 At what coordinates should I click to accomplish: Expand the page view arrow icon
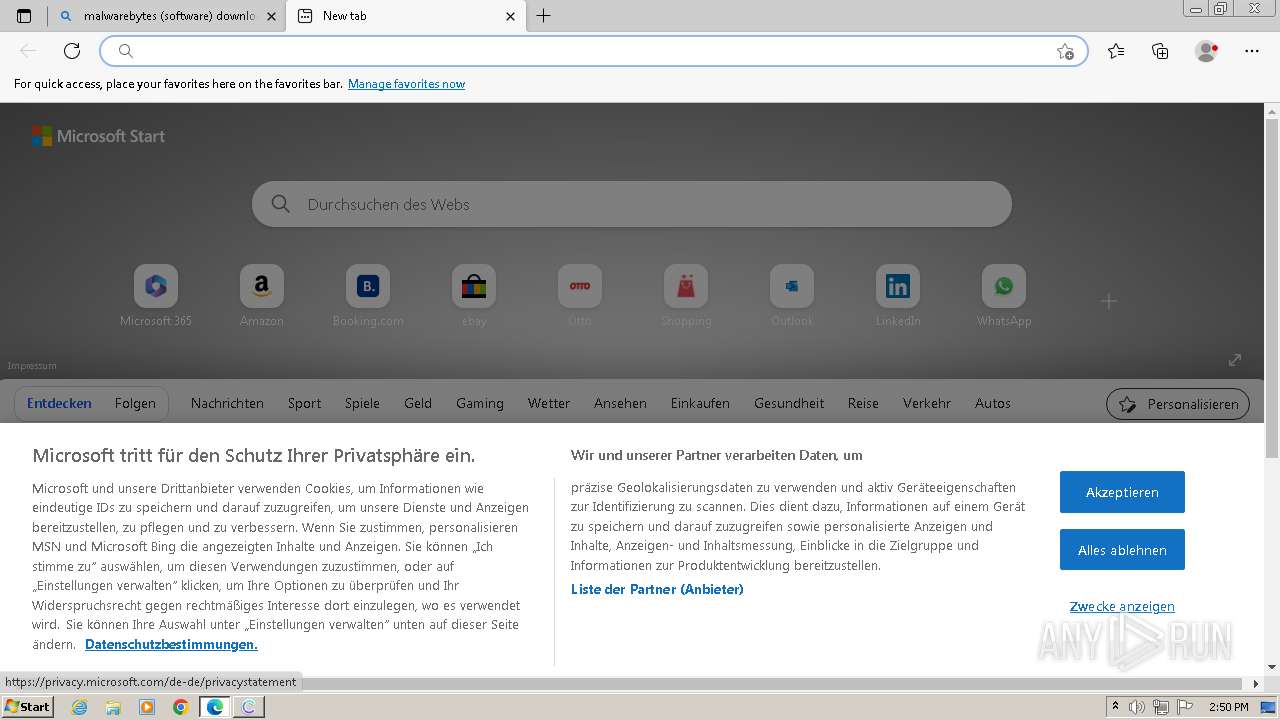(x=1235, y=360)
